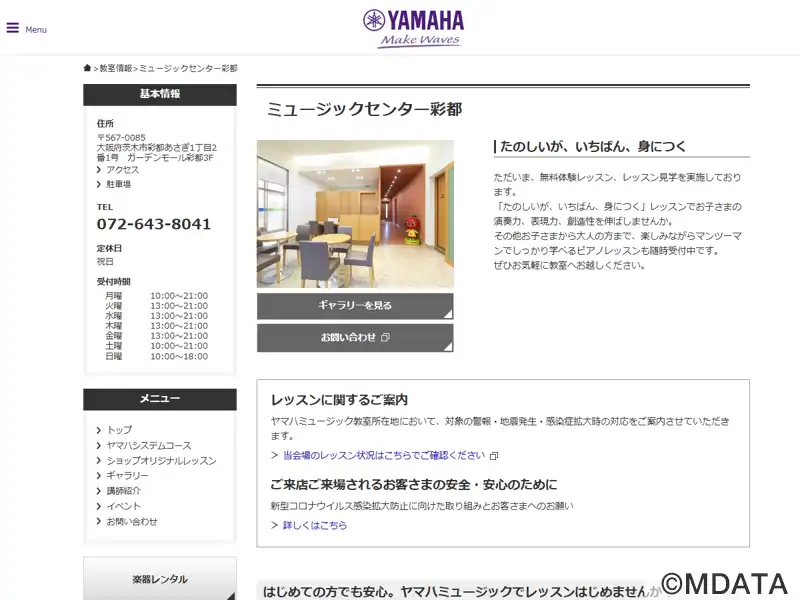800x600 pixels.
Task: Click ご来店ご来場されるお客さまの安全・安心のために heading
Action: coord(414,484)
